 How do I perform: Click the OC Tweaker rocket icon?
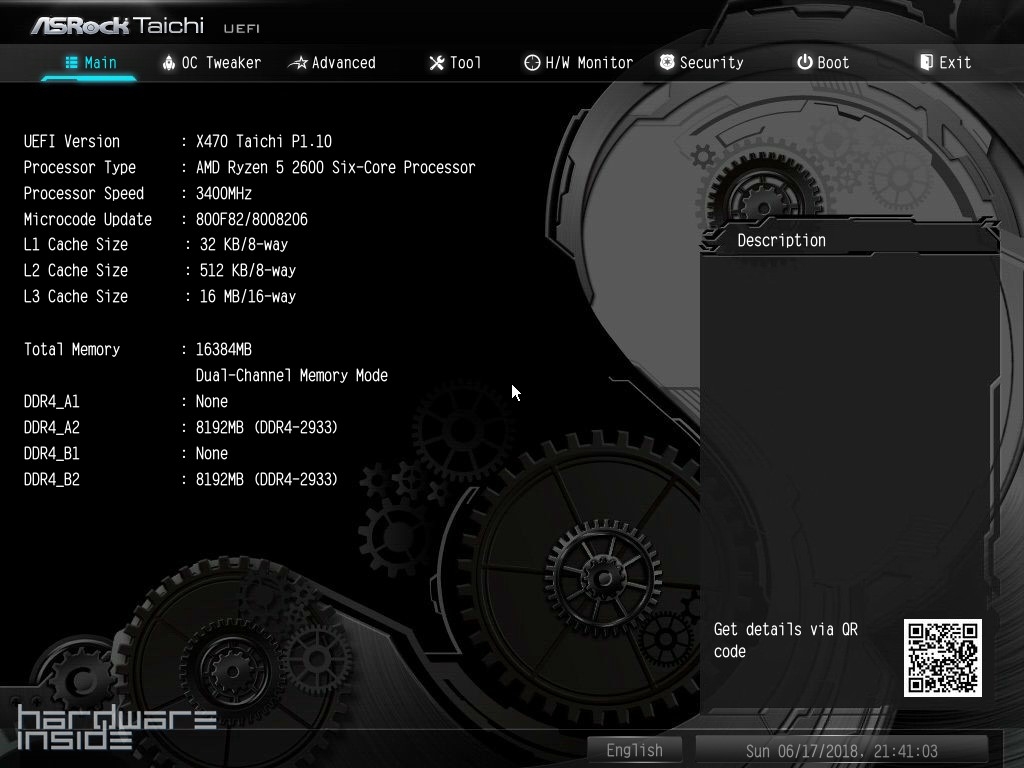point(168,62)
